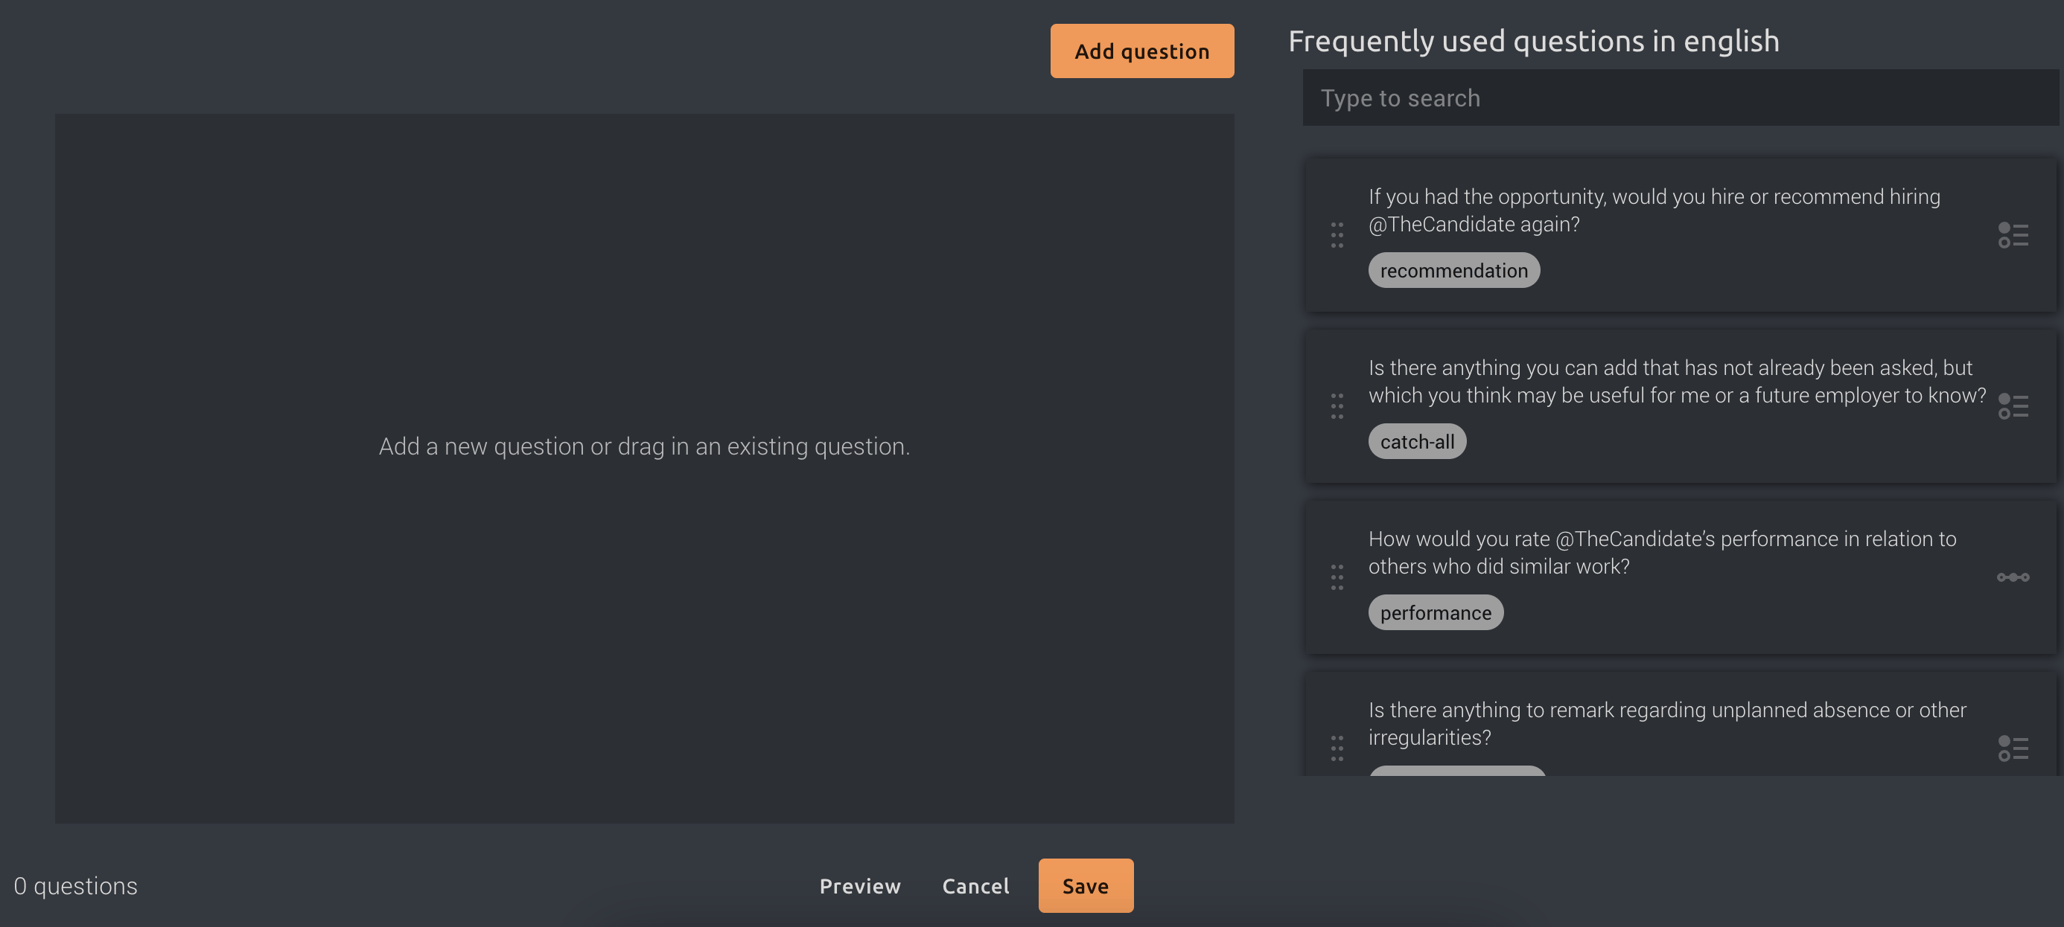This screenshot has width=2064, height=927.
Task: Click the Add question button
Action: point(1142,50)
